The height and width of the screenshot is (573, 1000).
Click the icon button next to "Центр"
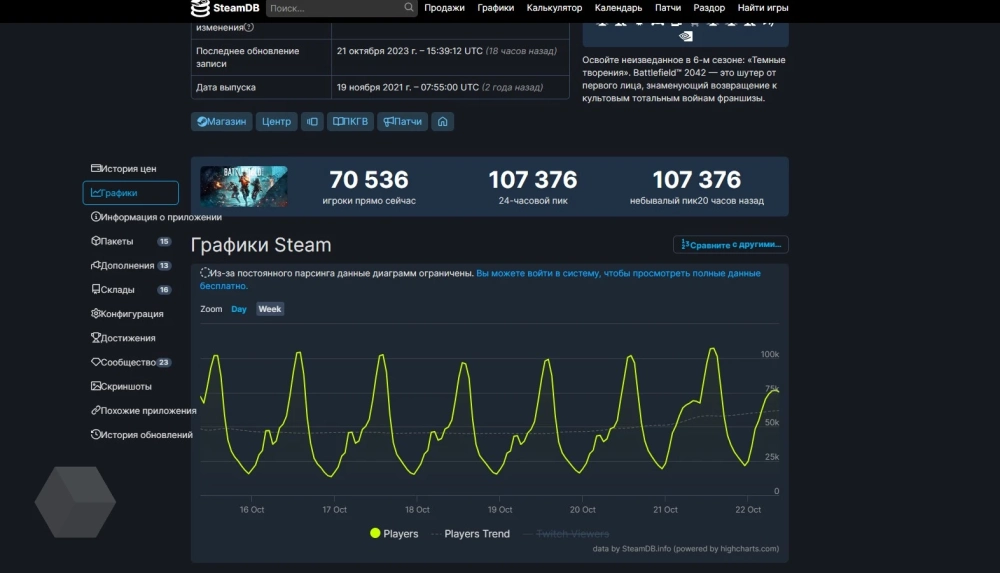312,122
